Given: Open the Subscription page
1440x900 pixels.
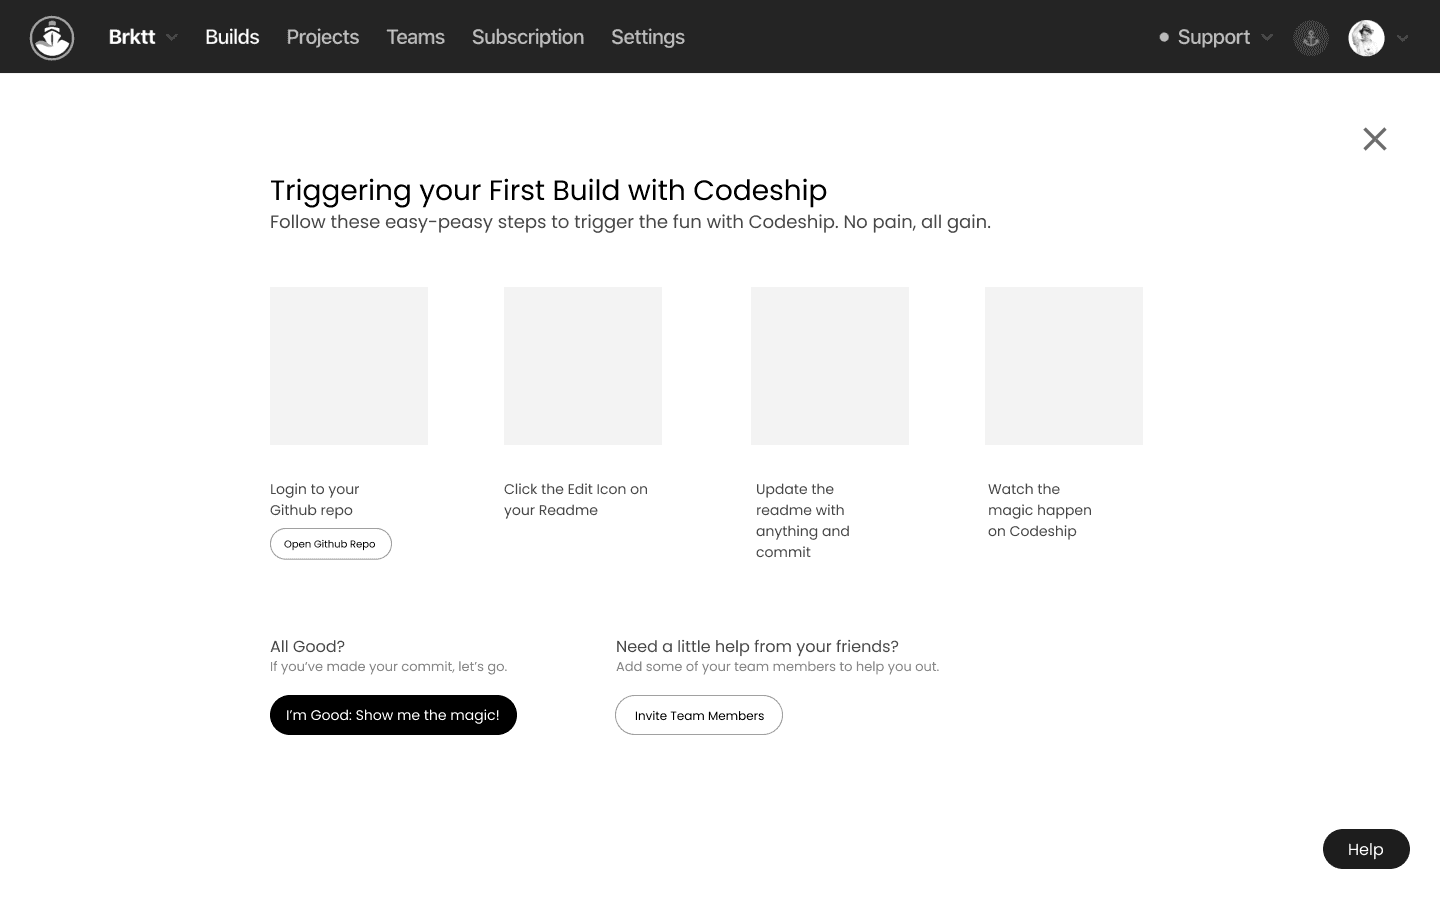Looking at the screenshot, I should click(528, 37).
